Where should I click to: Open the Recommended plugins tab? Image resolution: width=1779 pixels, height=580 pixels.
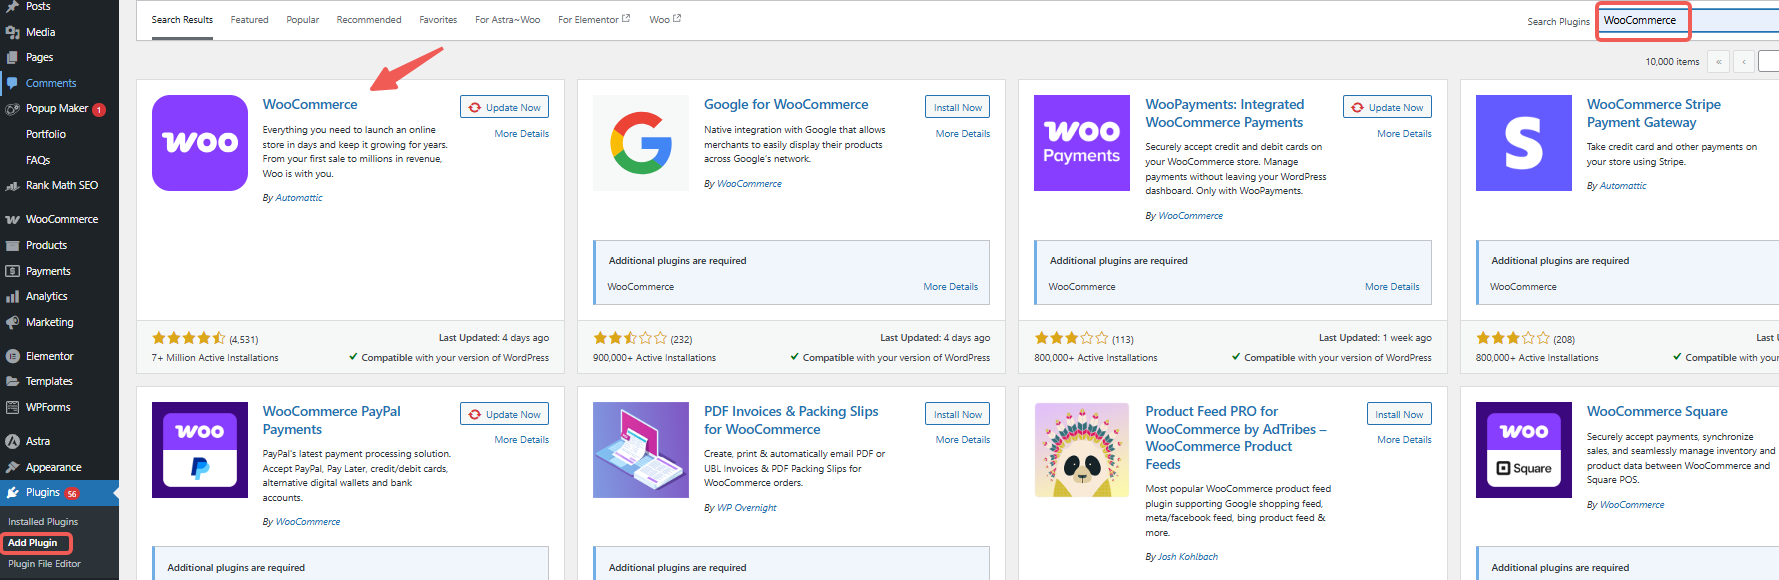369,20
